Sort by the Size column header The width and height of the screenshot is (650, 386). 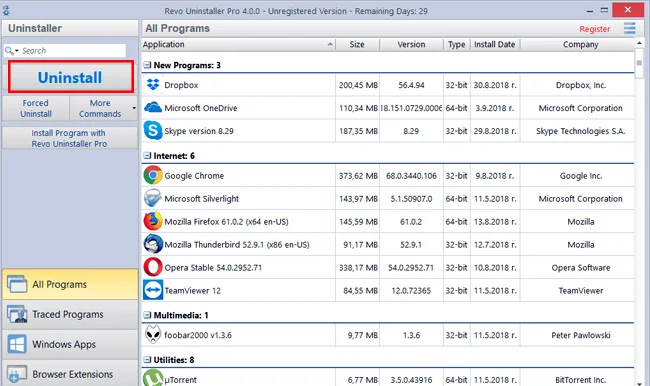(x=357, y=44)
